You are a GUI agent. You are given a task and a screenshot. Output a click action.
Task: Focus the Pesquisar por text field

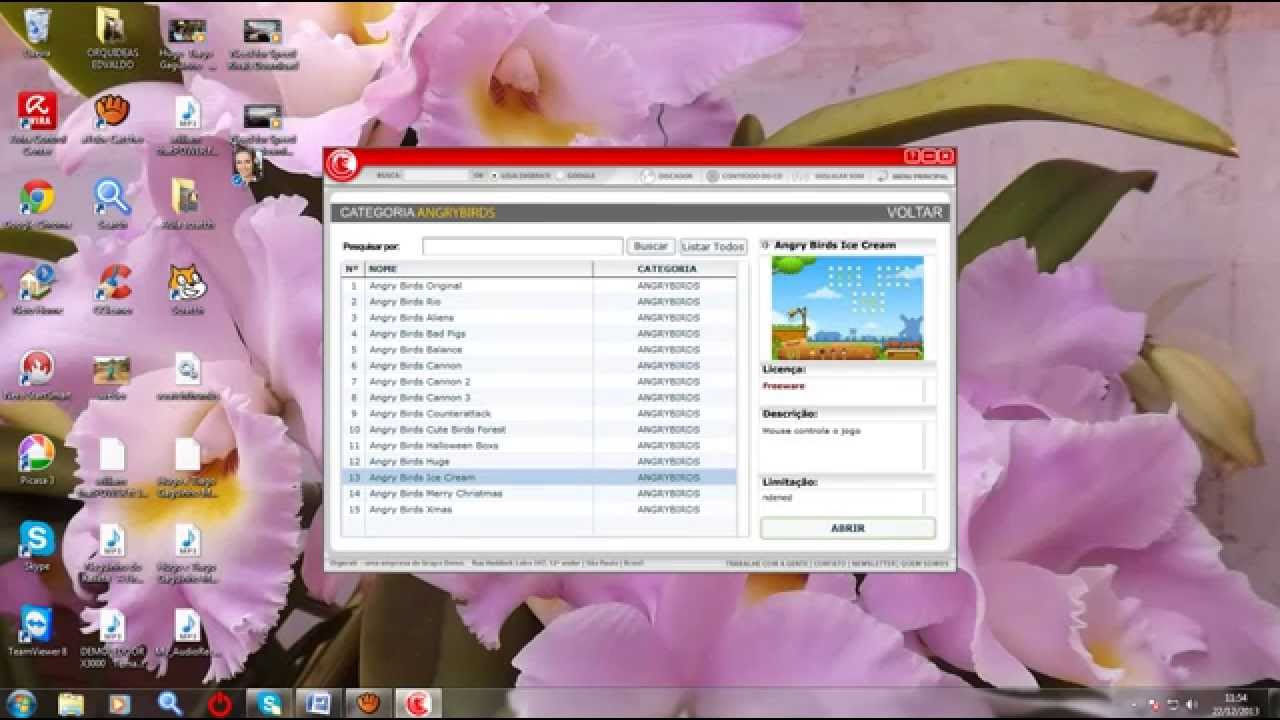coord(522,246)
